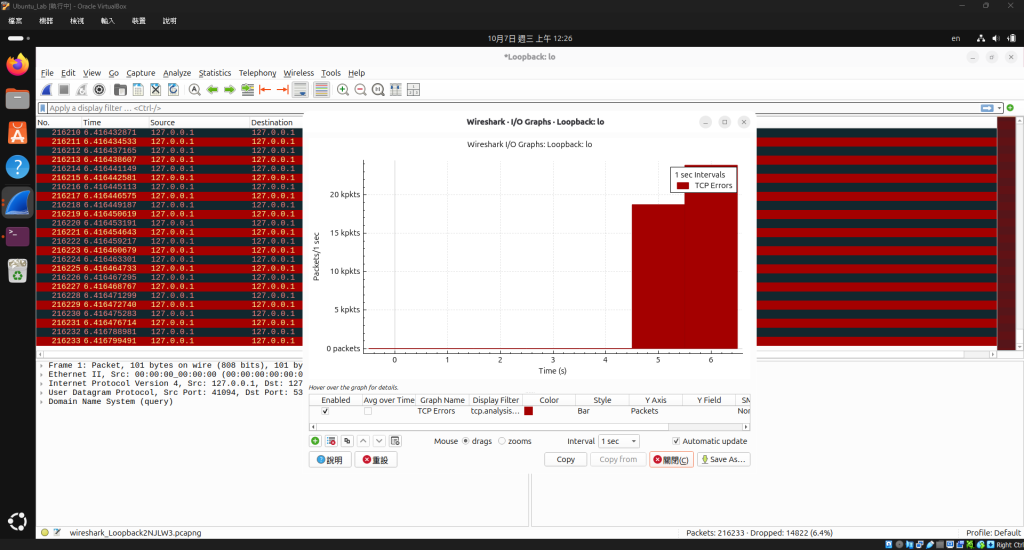Reload the capture file icon
The width and height of the screenshot is (1024, 550).
pyautogui.click(x=173, y=89)
